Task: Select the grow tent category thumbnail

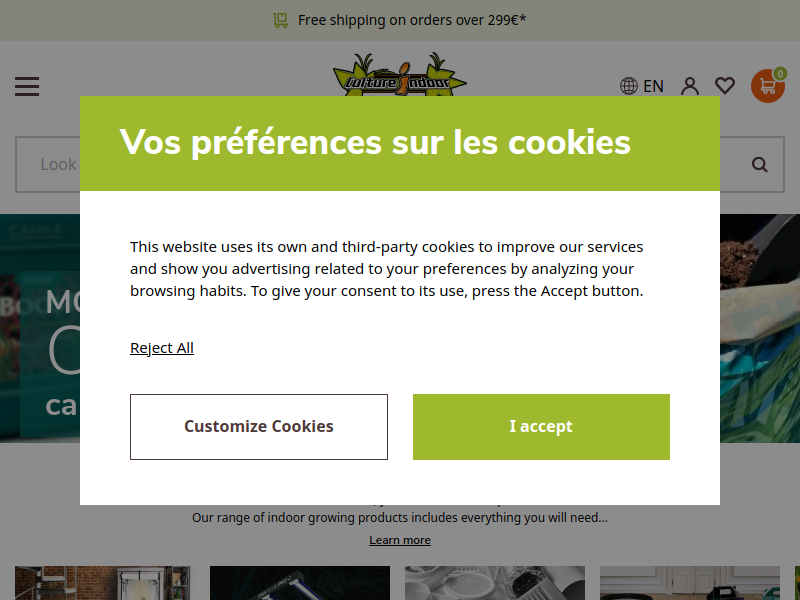Action: pos(102,583)
